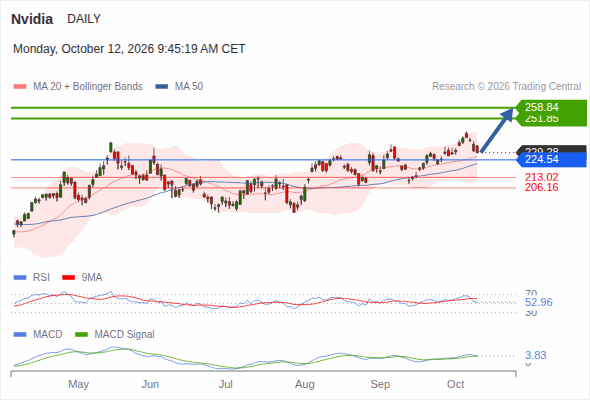Click the 213.02 red support level label
The width and height of the screenshot is (590, 400).
pos(541,177)
